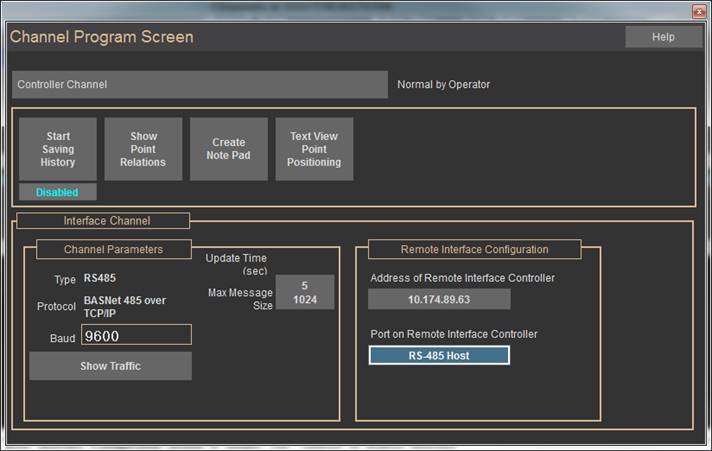
Task: Click the Help button
Action: (x=663, y=37)
